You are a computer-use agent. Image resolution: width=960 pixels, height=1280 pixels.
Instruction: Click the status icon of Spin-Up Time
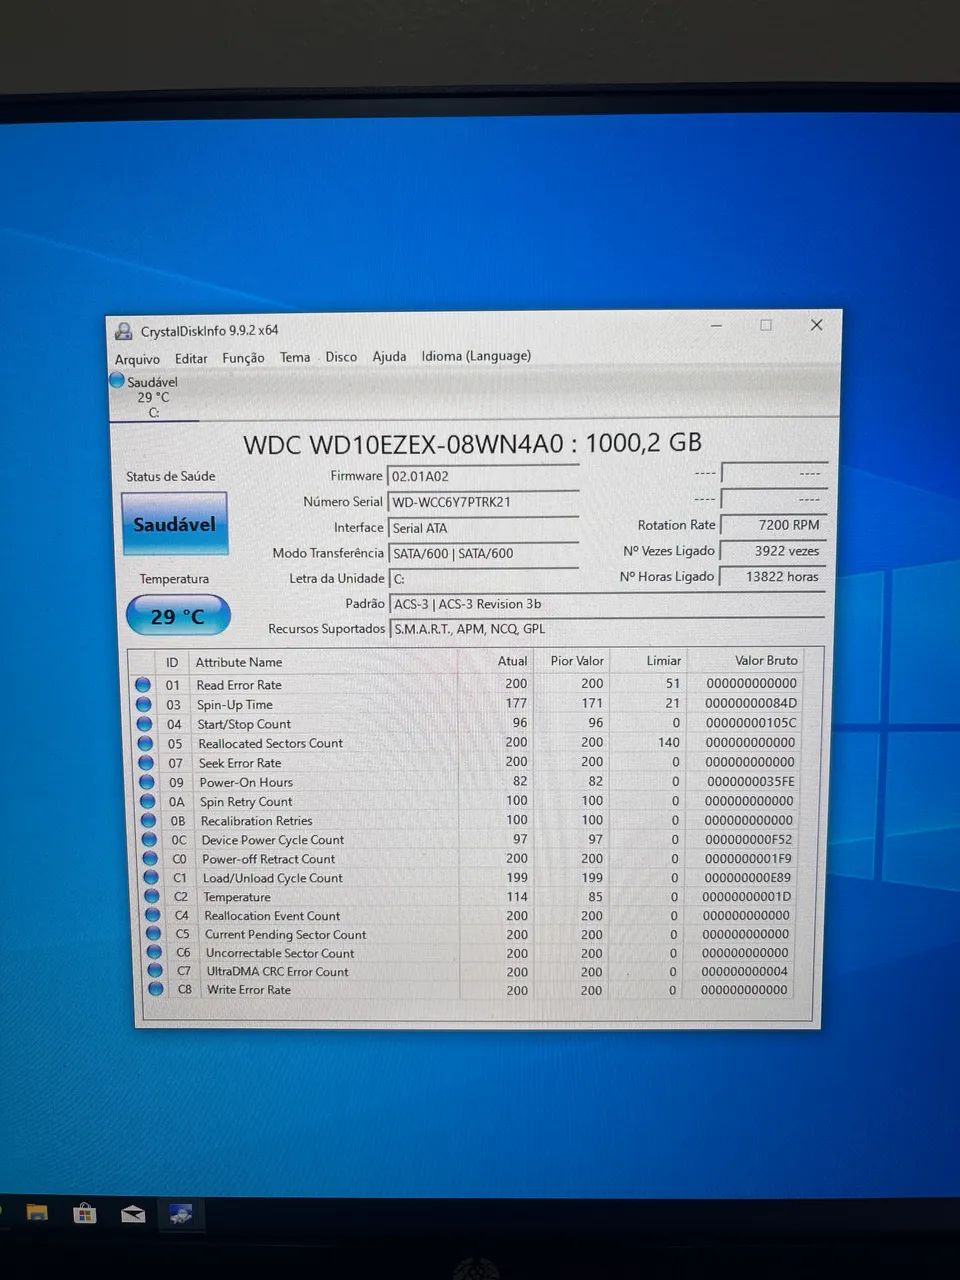[144, 704]
